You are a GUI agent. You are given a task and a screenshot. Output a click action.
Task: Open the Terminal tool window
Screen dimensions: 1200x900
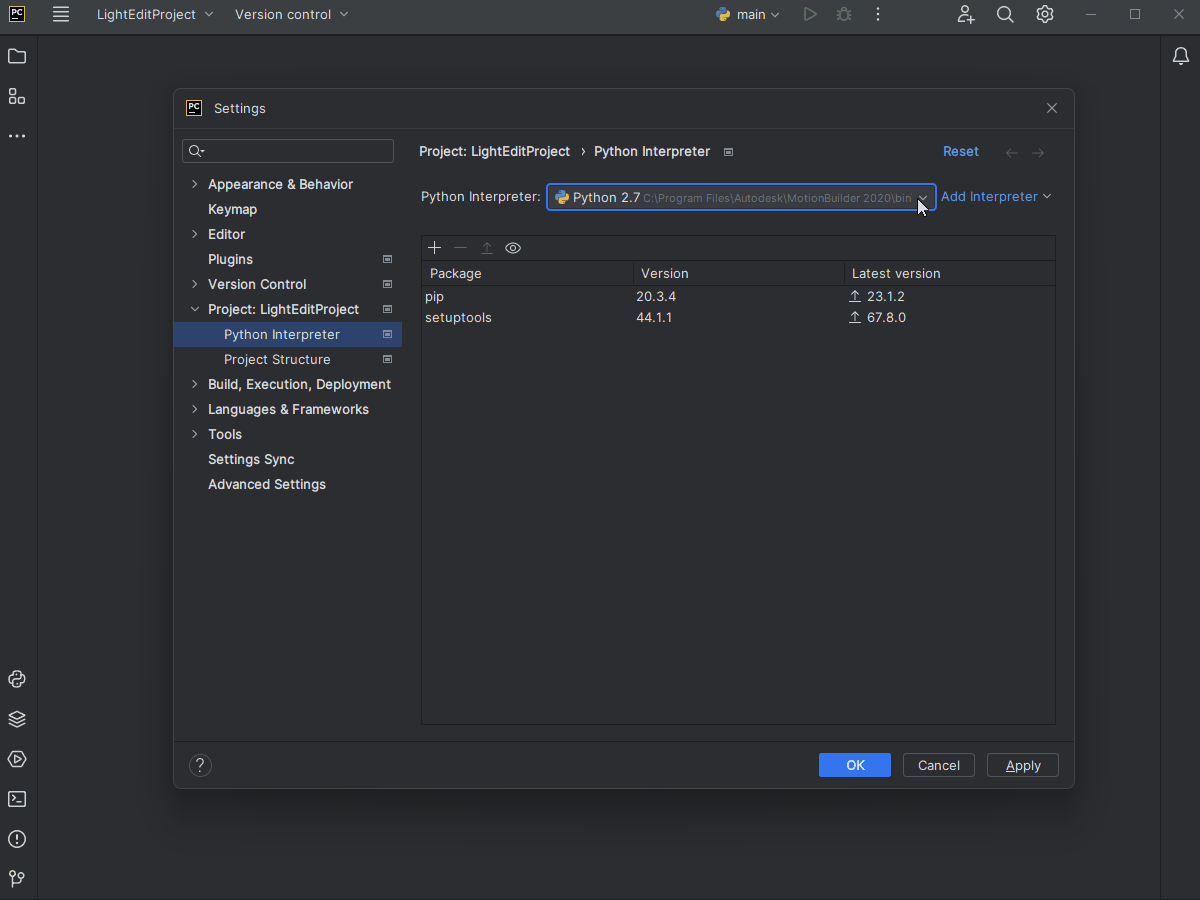pos(17,799)
